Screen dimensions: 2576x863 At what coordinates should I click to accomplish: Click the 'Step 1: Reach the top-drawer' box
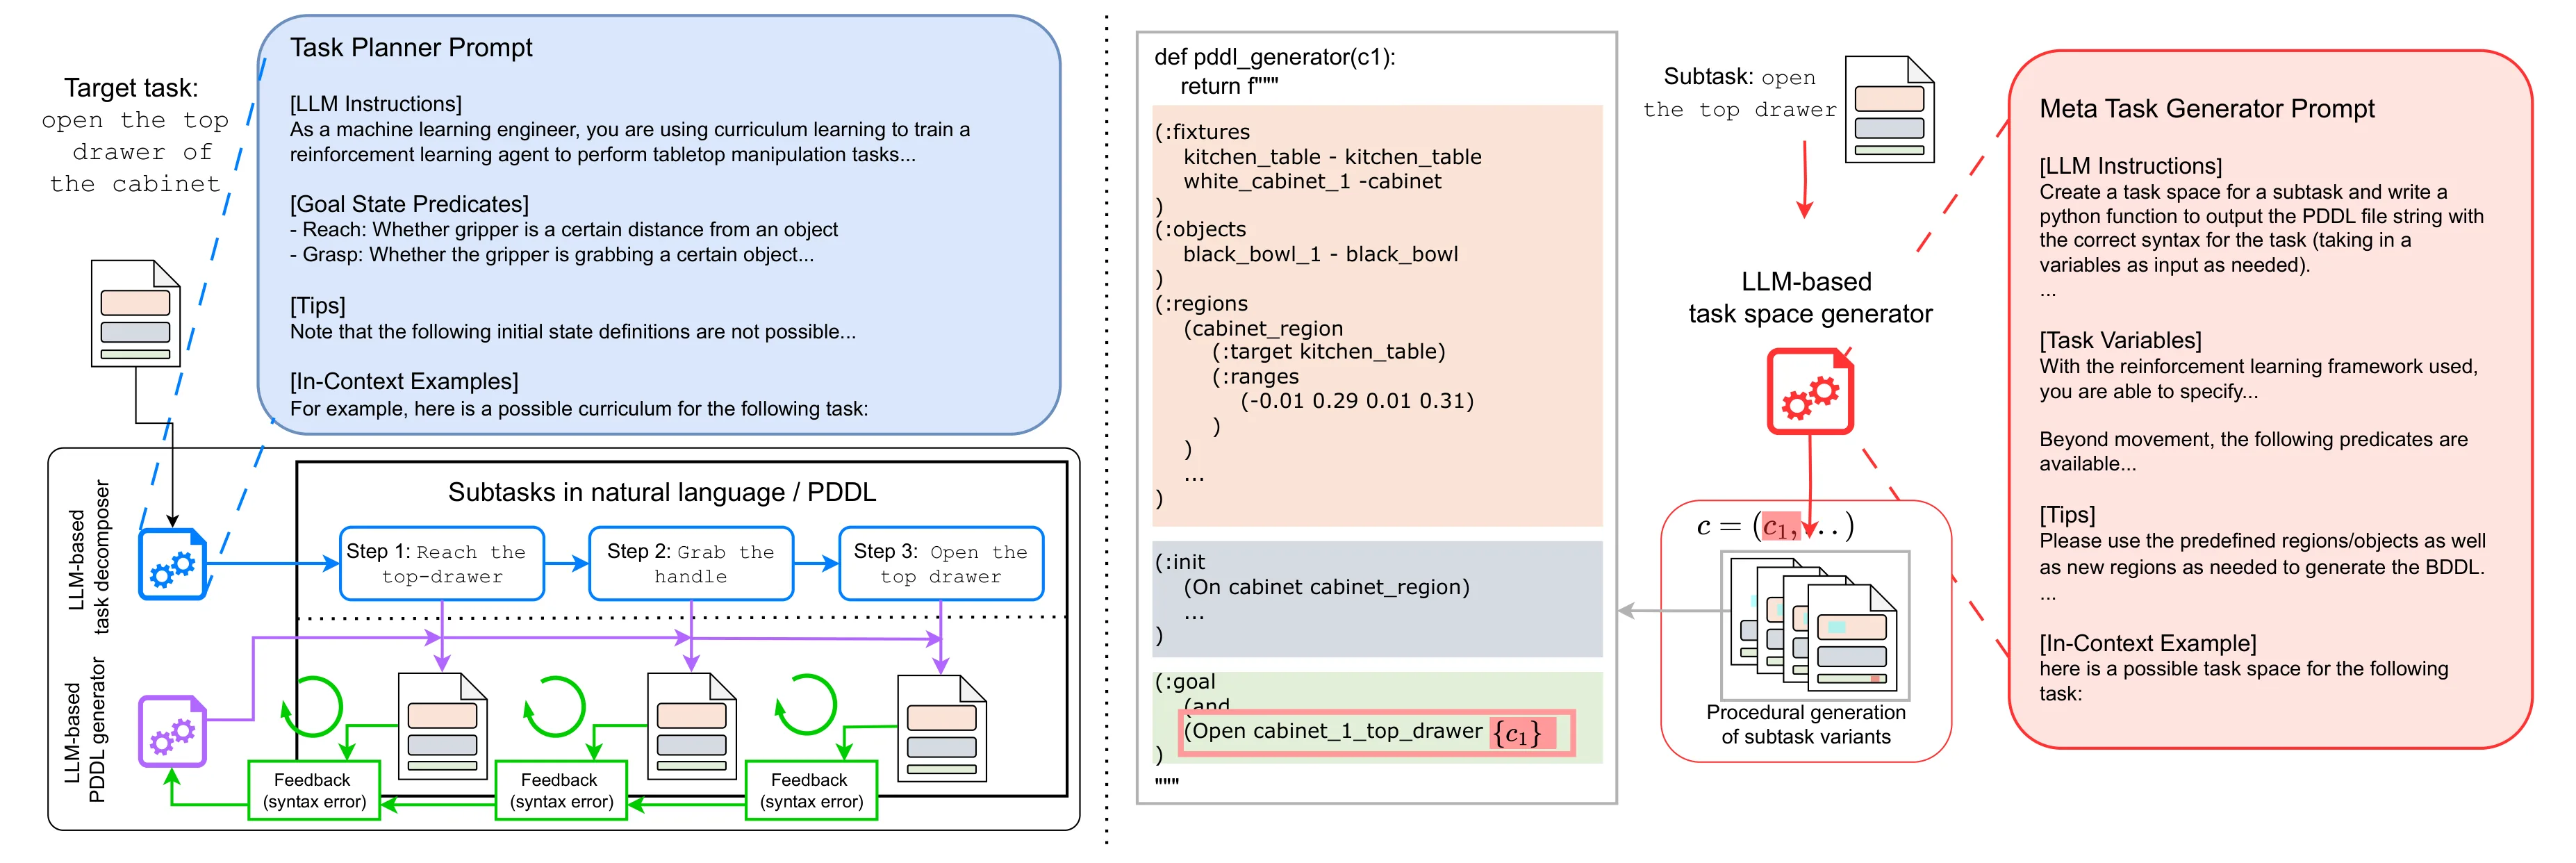tap(442, 564)
